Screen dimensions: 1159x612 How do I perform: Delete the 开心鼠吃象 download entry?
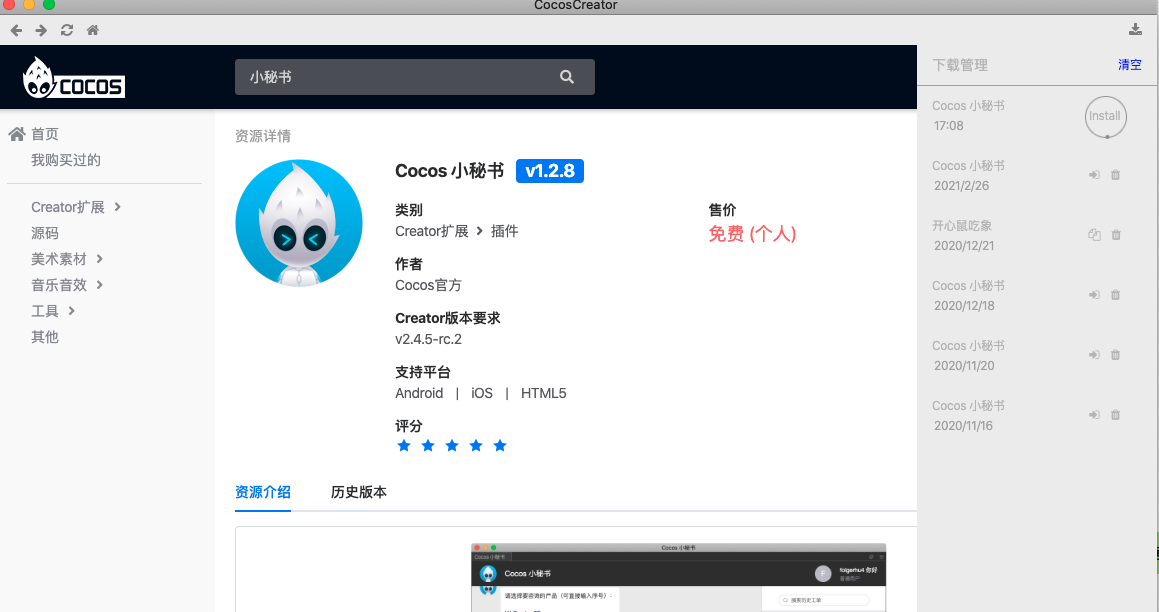pyautogui.click(x=1116, y=235)
